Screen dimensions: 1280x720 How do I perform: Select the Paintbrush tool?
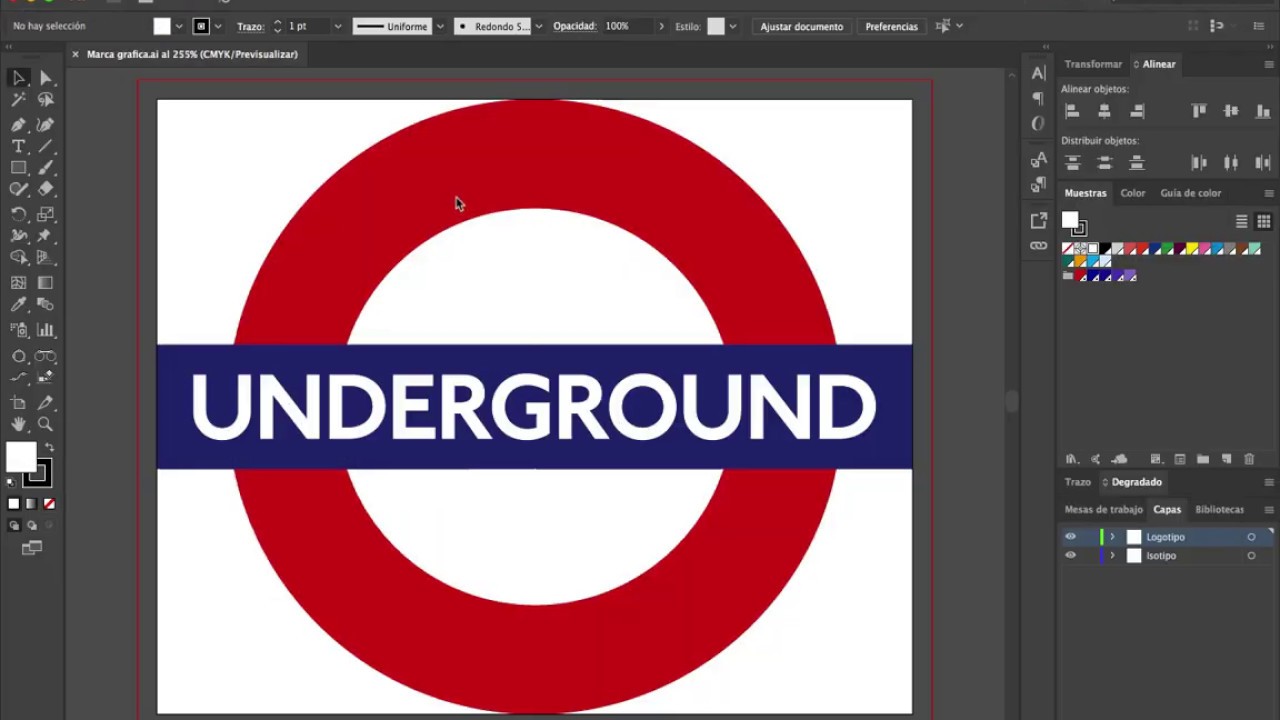pos(45,168)
